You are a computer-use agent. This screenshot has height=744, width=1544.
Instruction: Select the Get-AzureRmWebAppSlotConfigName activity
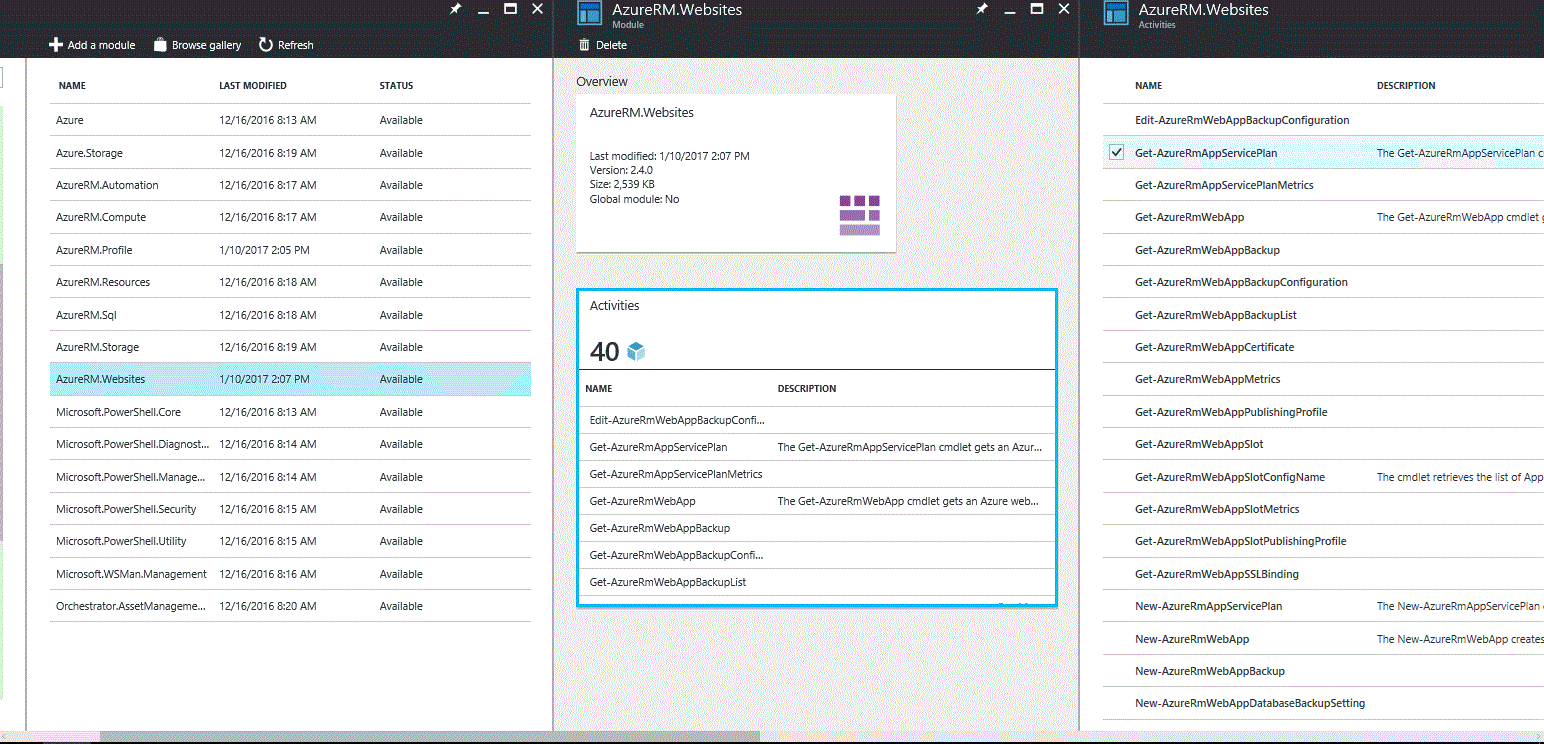(1230, 477)
